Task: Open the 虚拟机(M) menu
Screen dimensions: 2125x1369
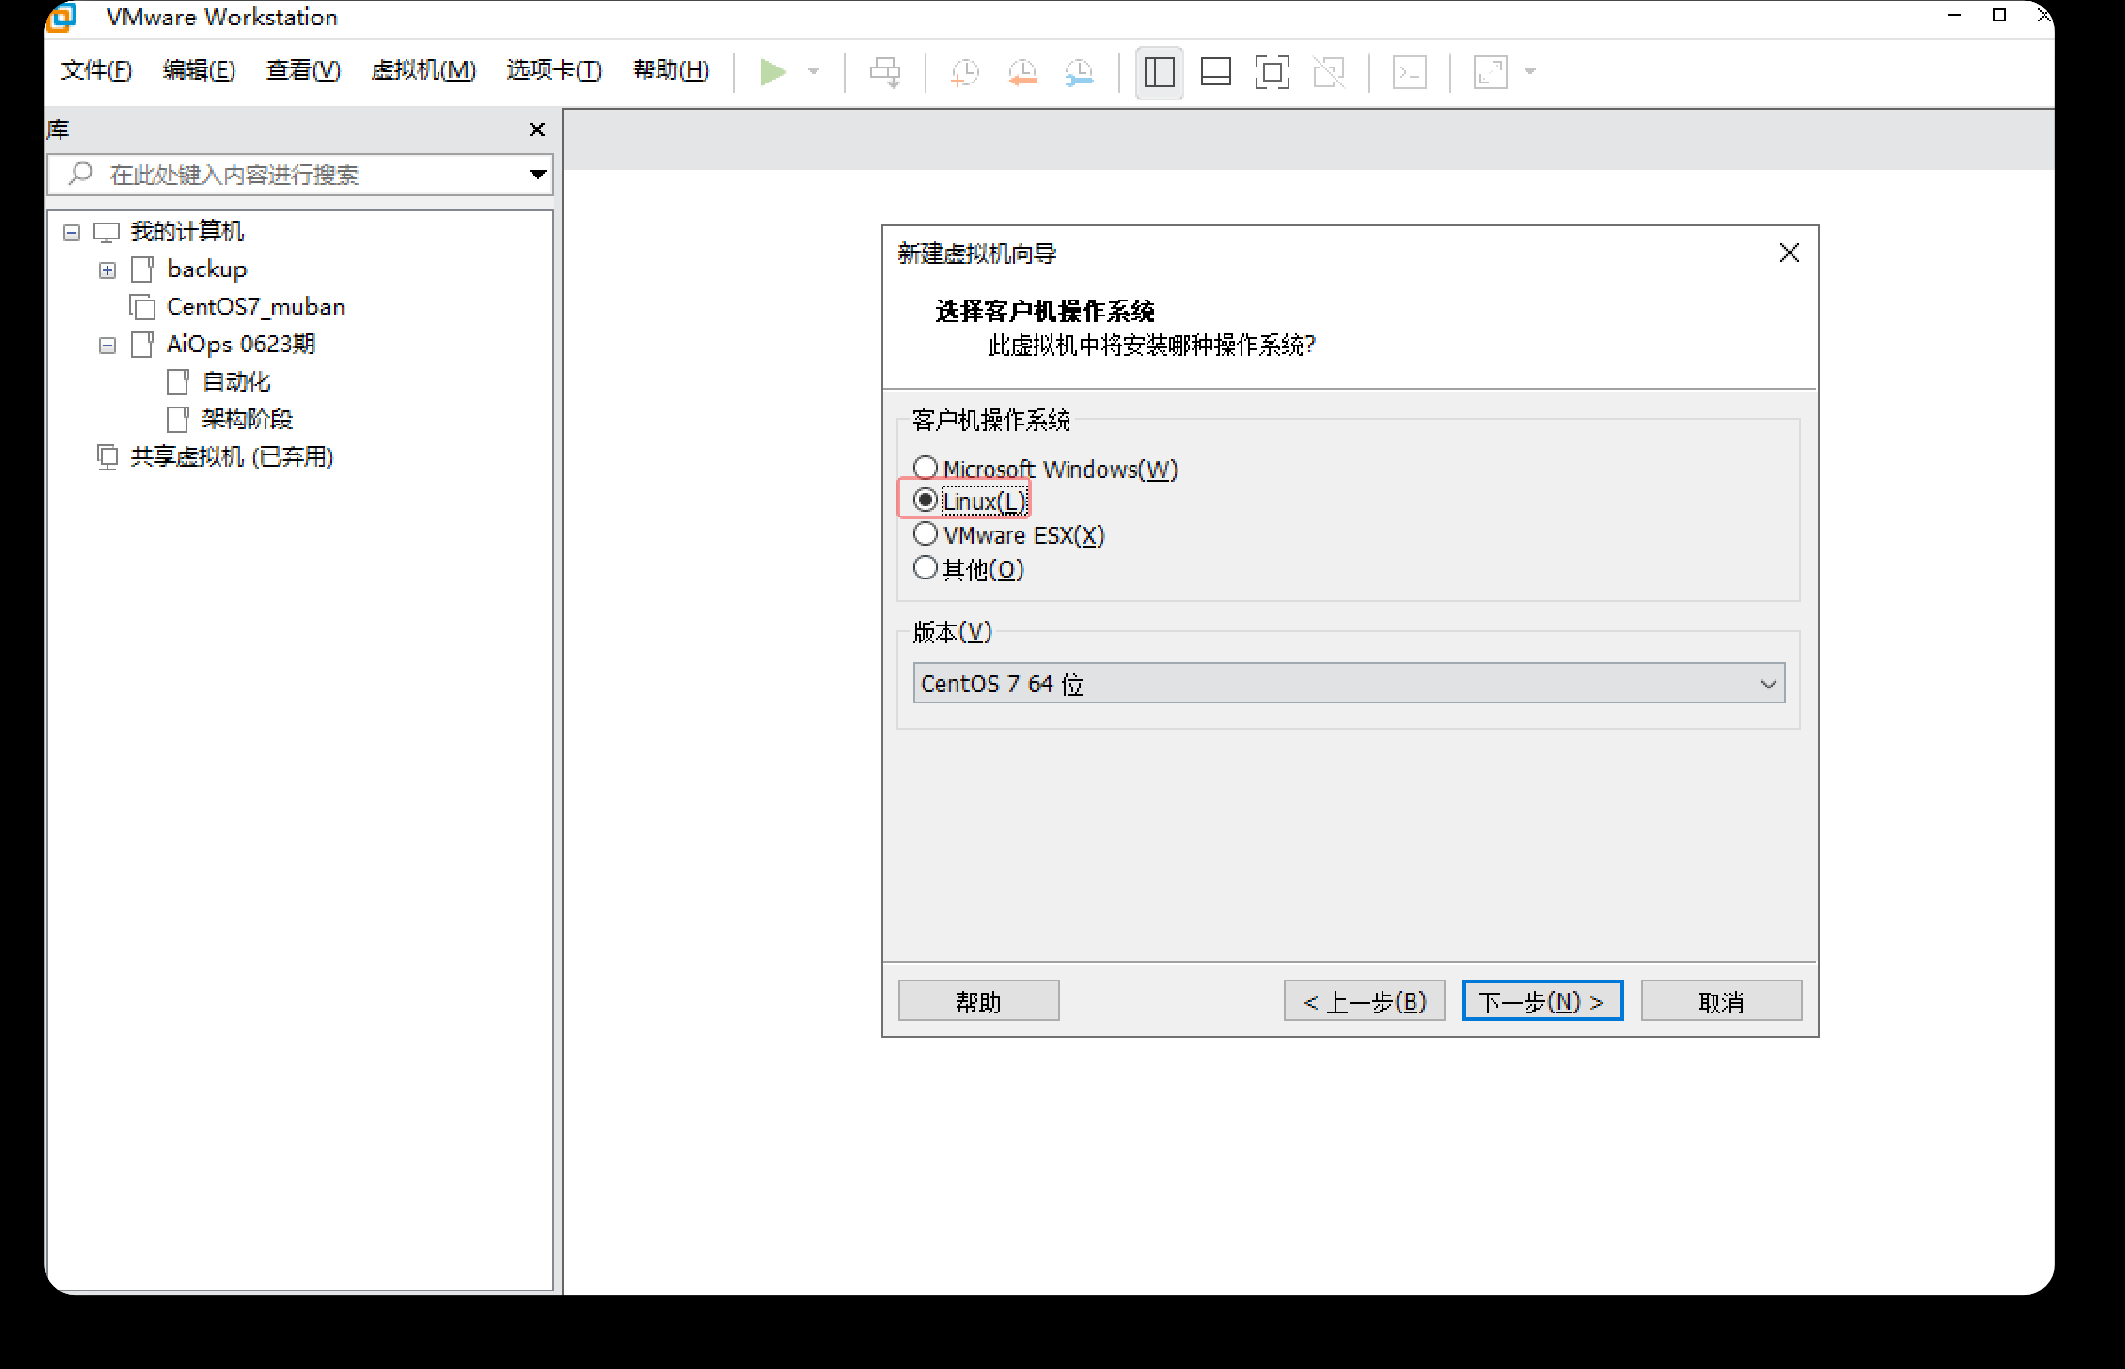Action: pyautogui.click(x=424, y=70)
